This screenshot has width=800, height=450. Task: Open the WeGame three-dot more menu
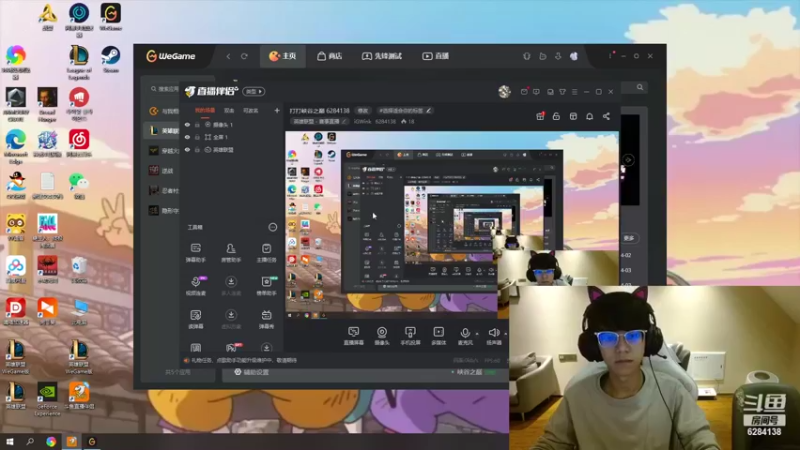tap(610, 56)
